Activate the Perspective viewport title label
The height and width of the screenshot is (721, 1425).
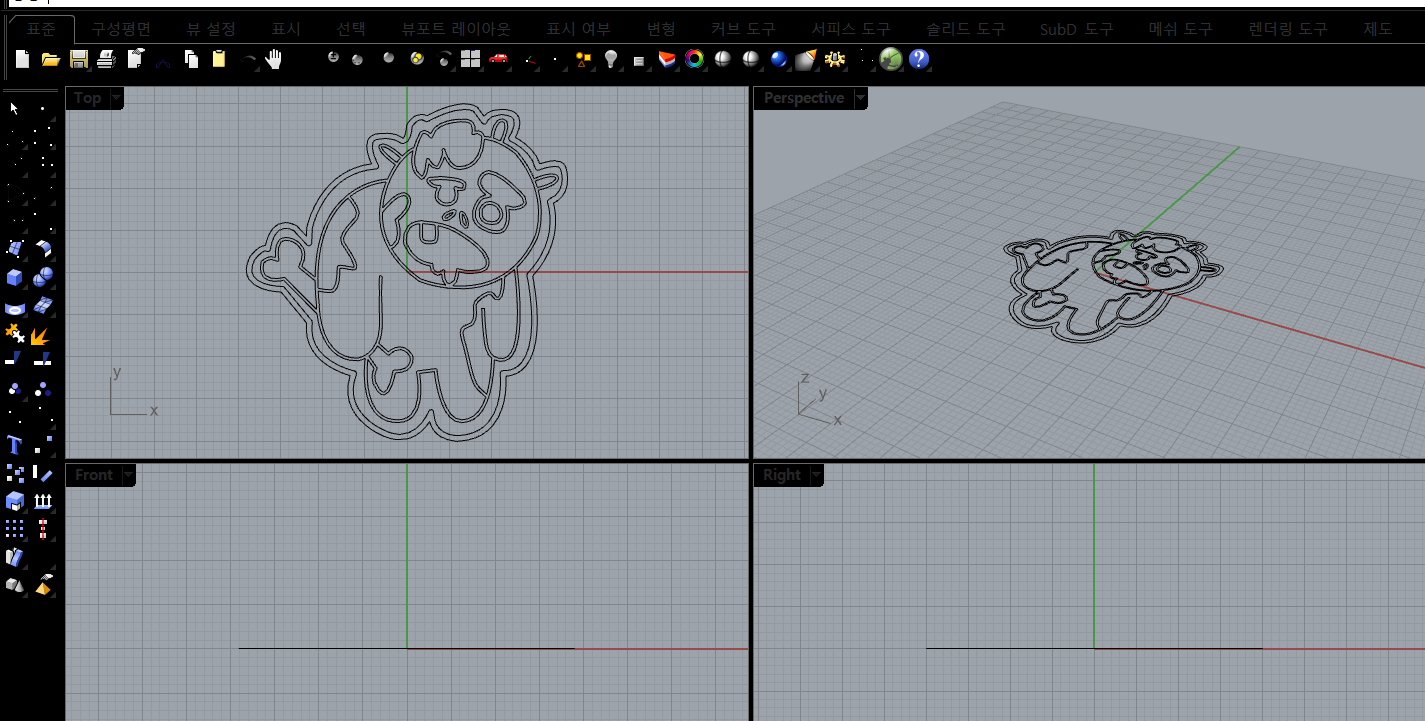[803, 98]
